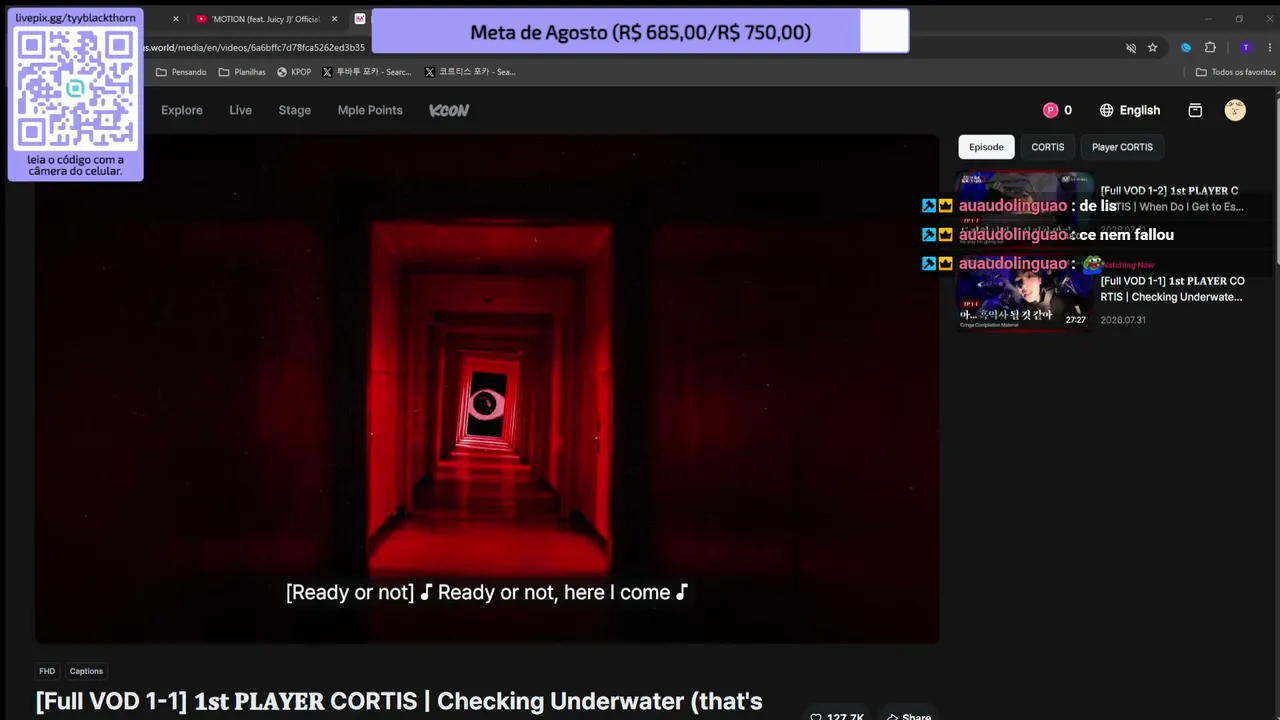Viewport: 1280px width, 720px height.
Task: Open the Pensando bookmark folder
Action: (181, 72)
